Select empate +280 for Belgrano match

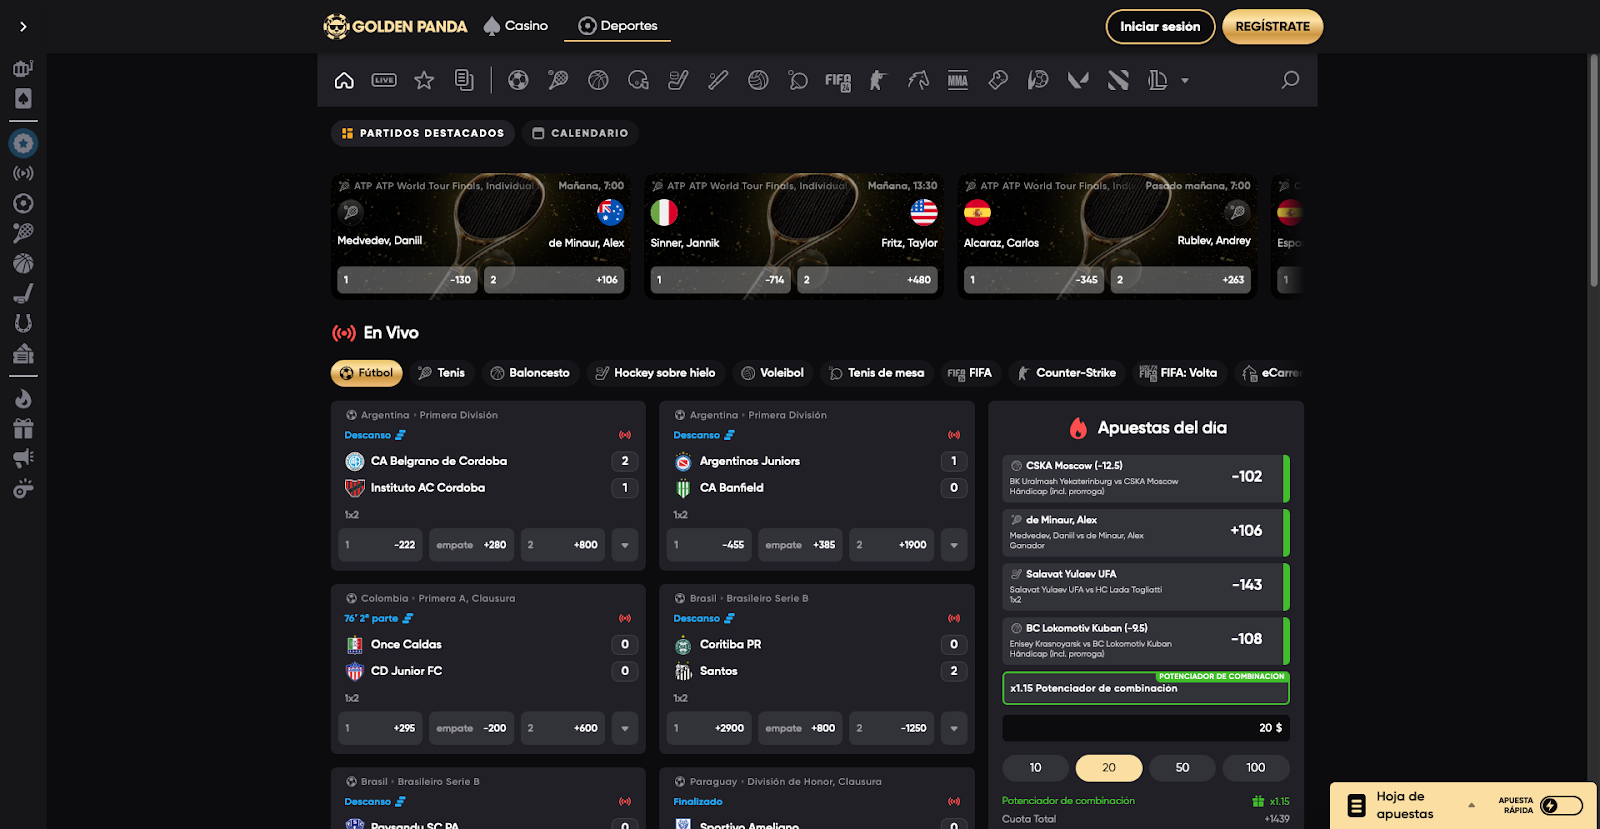click(472, 545)
